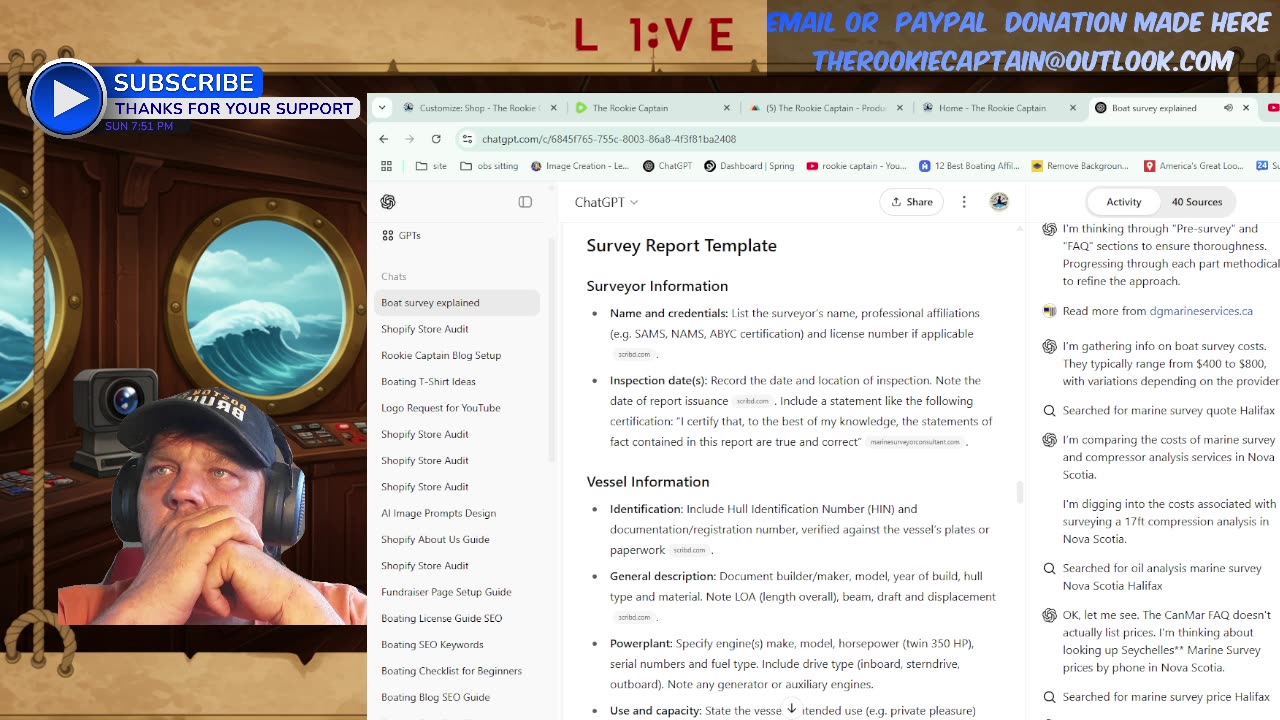1280x720 pixels.
Task: Select the 40 Sources tab
Action: (x=1197, y=202)
